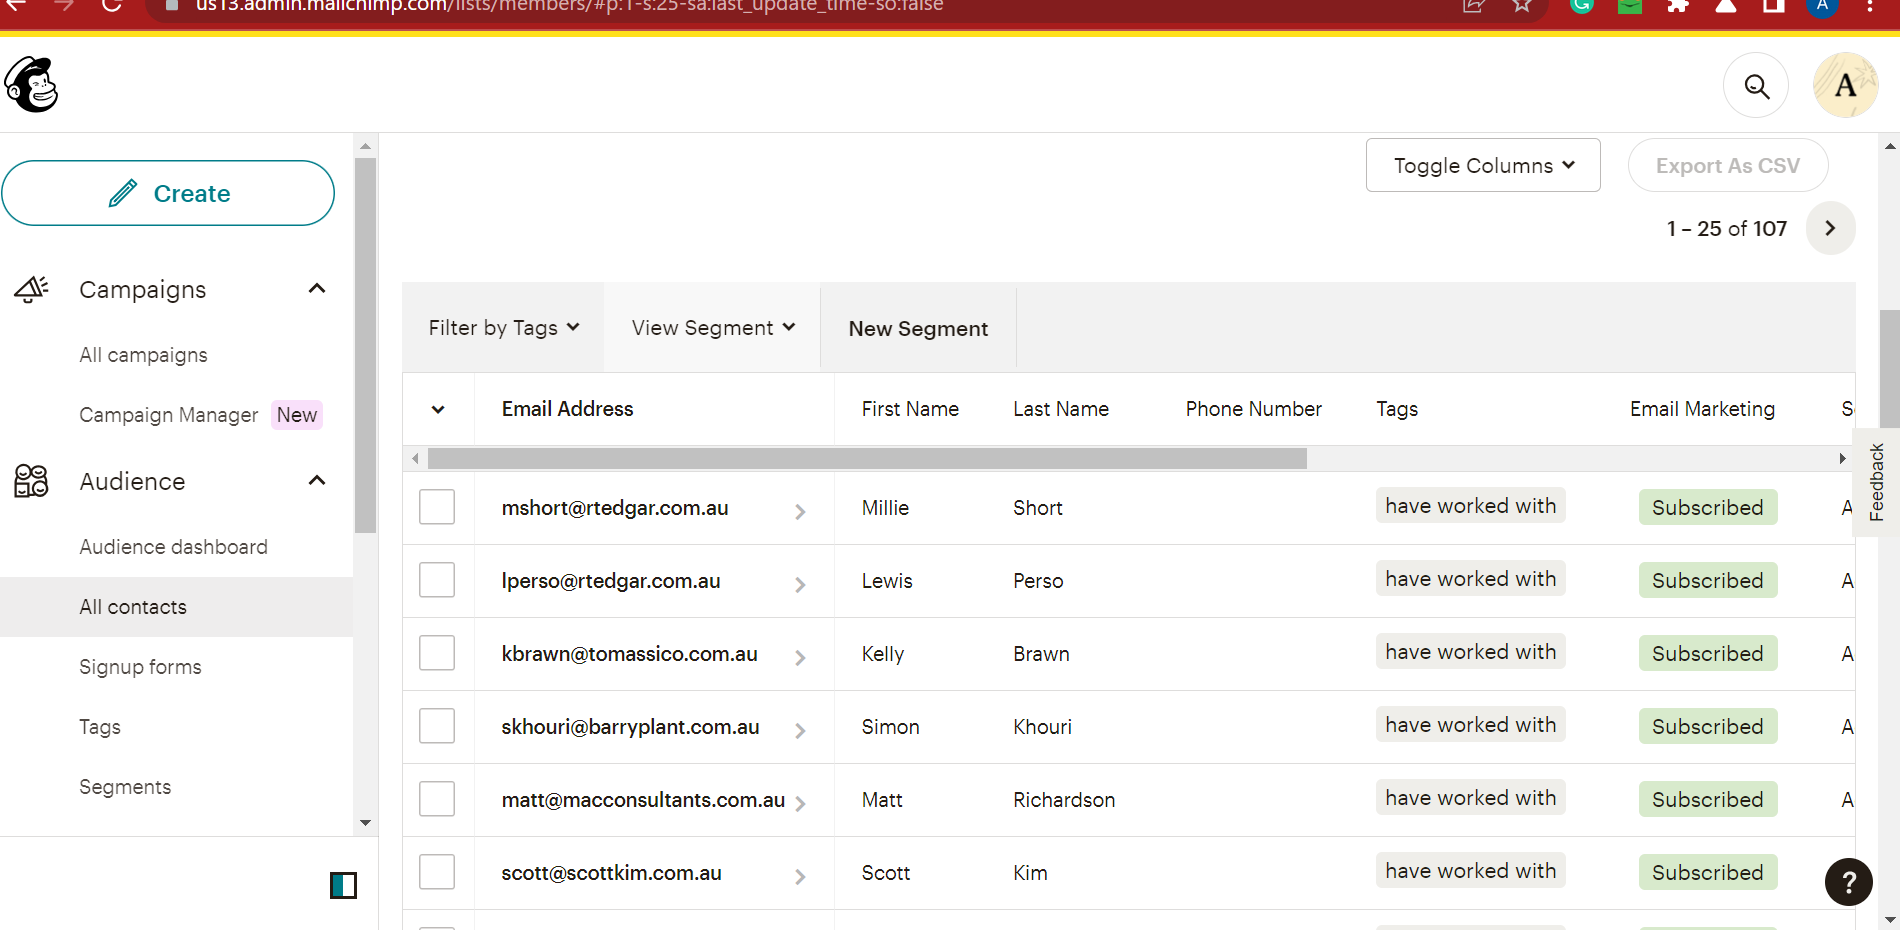Open Tags page in sidebar
The image size is (1900, 930).
(100, 727)
